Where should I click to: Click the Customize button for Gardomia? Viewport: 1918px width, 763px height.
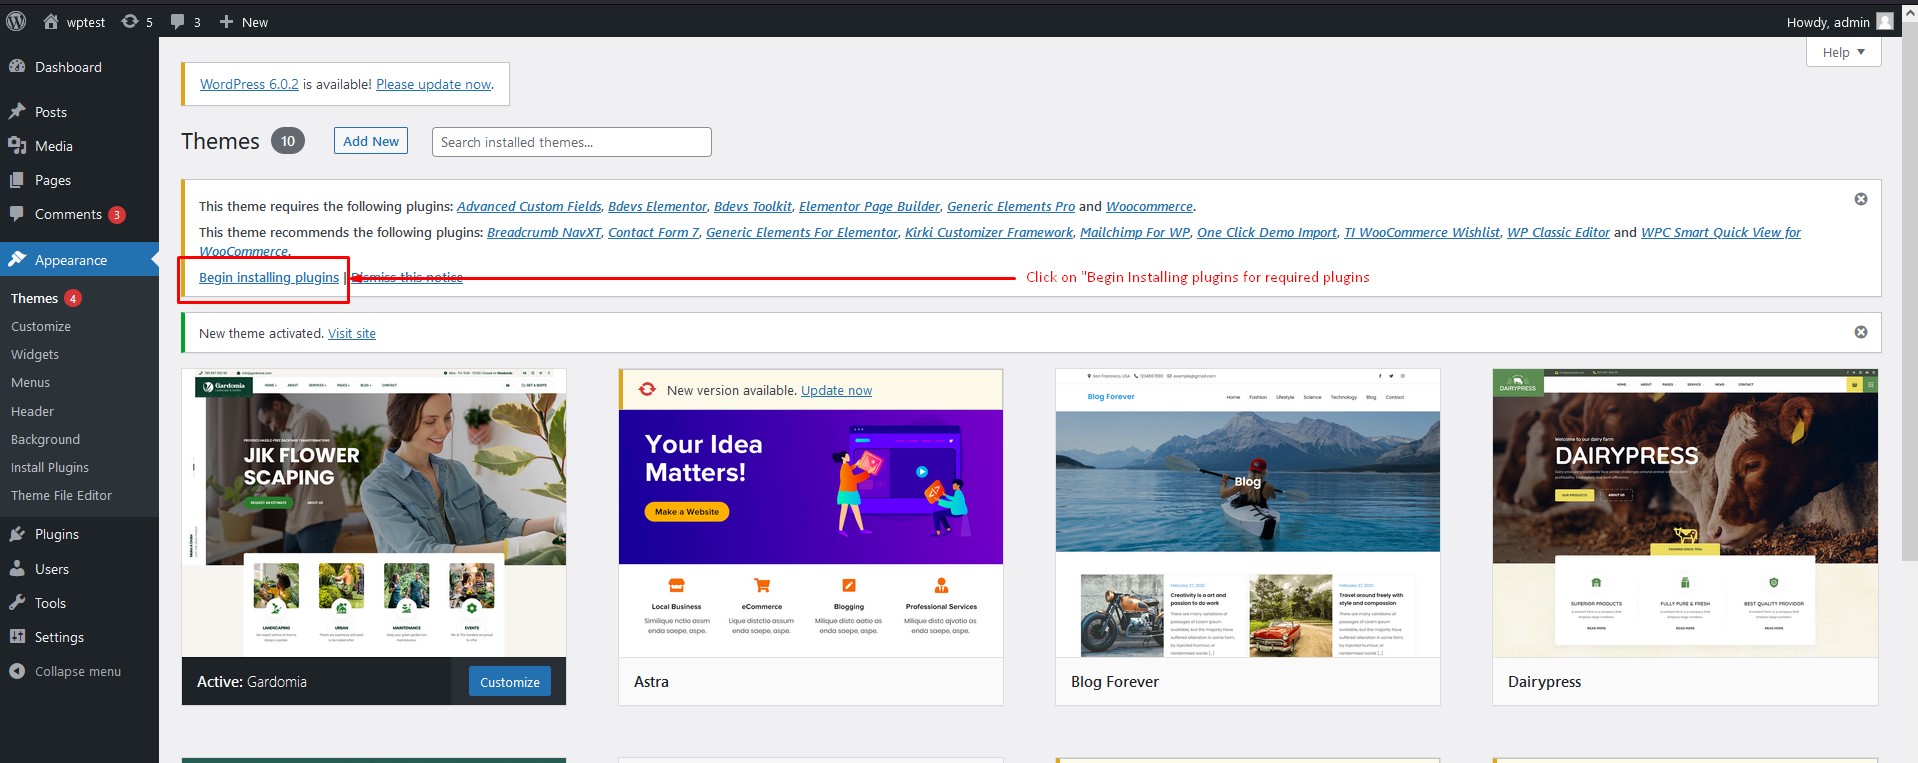(509, 682)
